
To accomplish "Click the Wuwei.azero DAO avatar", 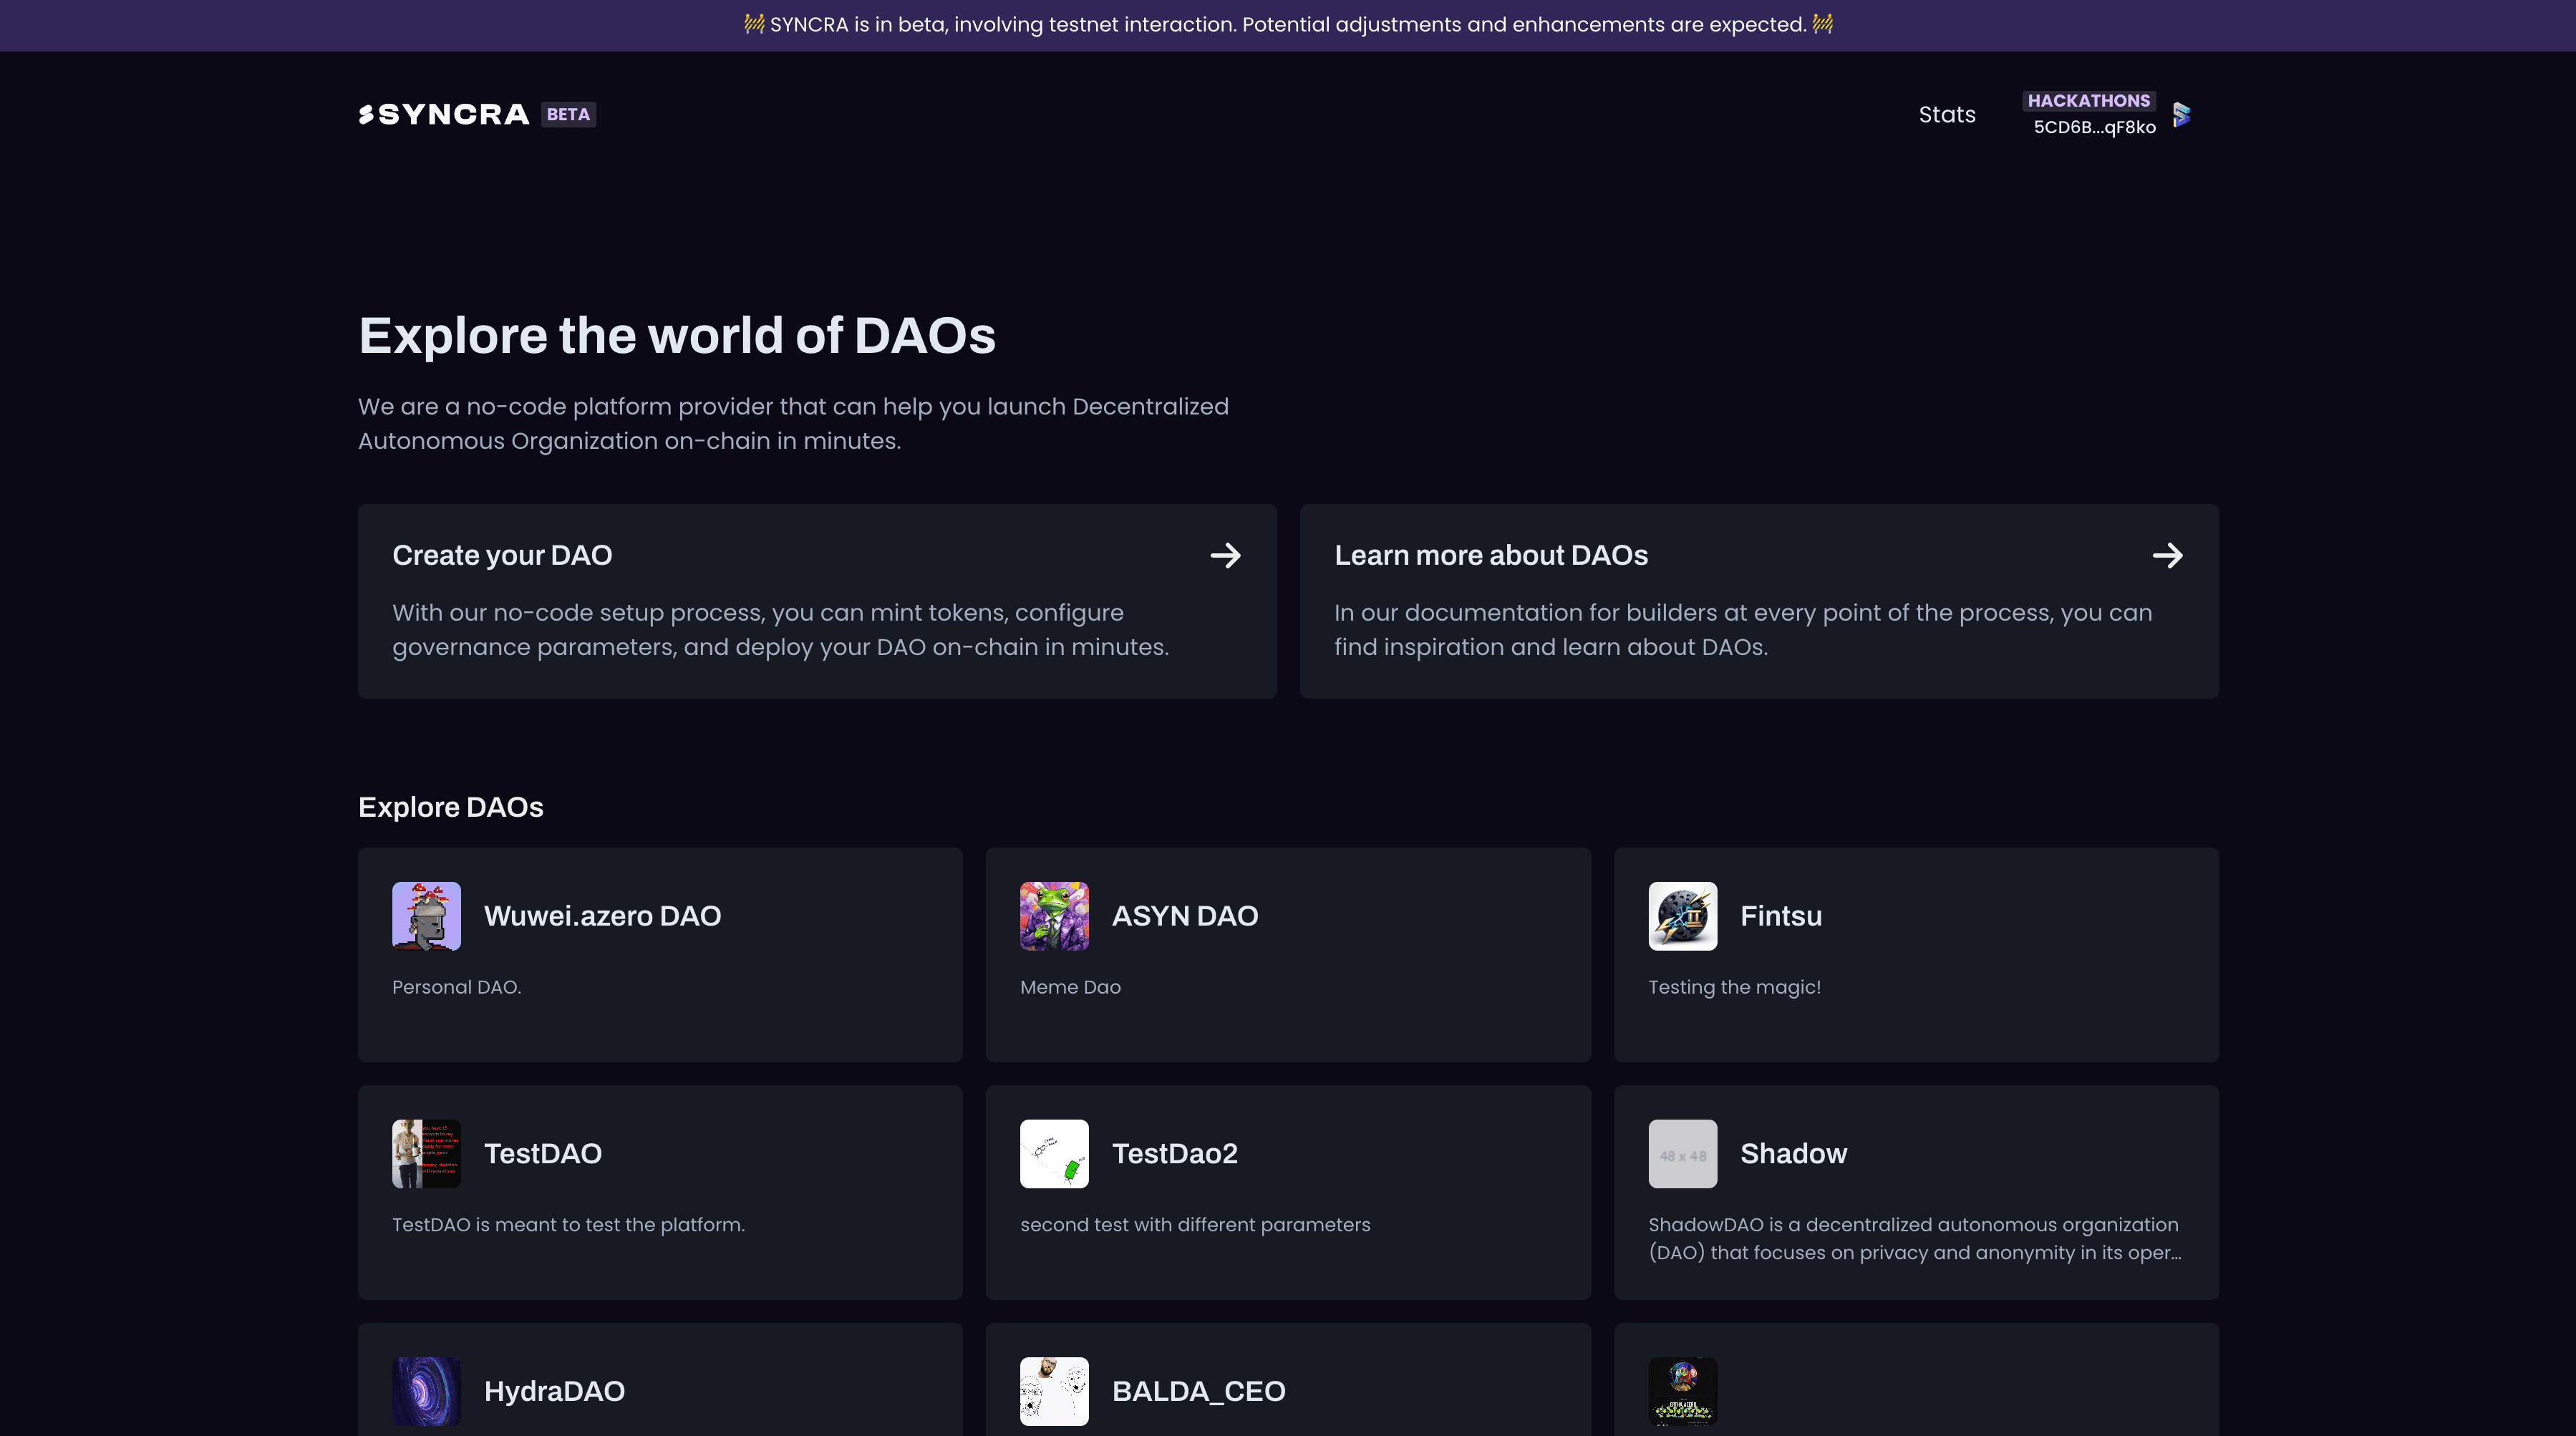I will [426, 916].
